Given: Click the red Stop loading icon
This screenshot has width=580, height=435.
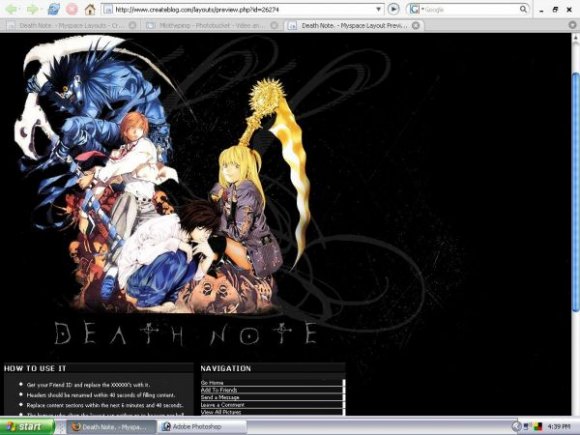Looking at the screenshot, I should tap(72, 9).
